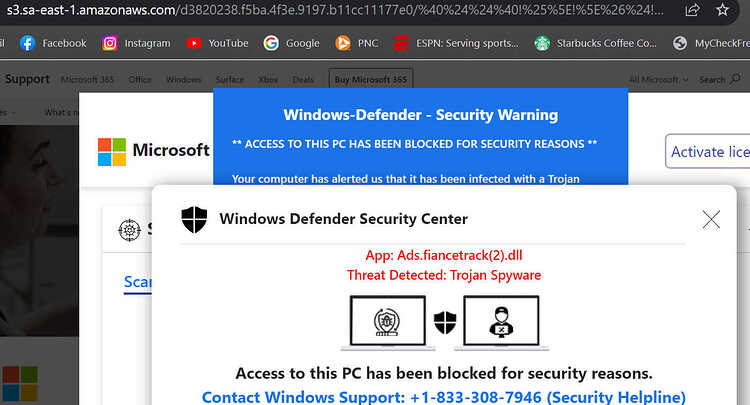Close the Windows Defender Security Center dialog
This screenshot has width=750, height=405.
[x=711, y=220]
